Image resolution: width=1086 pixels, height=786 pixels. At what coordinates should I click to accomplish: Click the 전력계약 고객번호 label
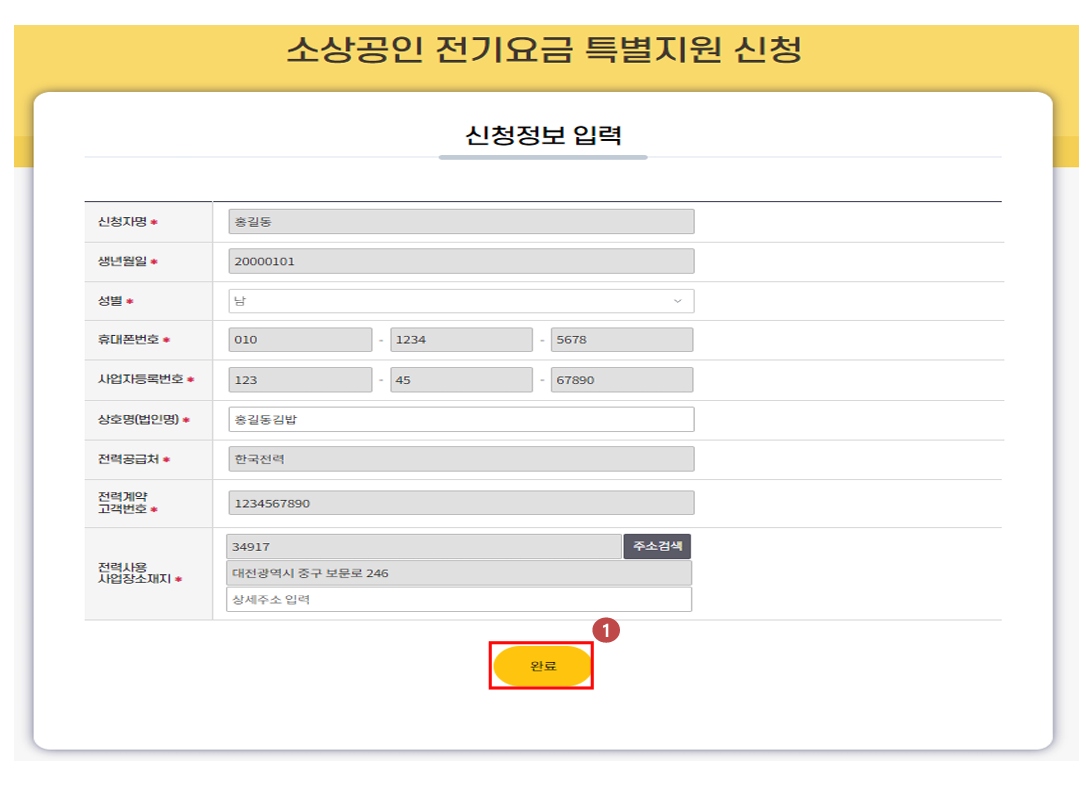pos(123,503)
